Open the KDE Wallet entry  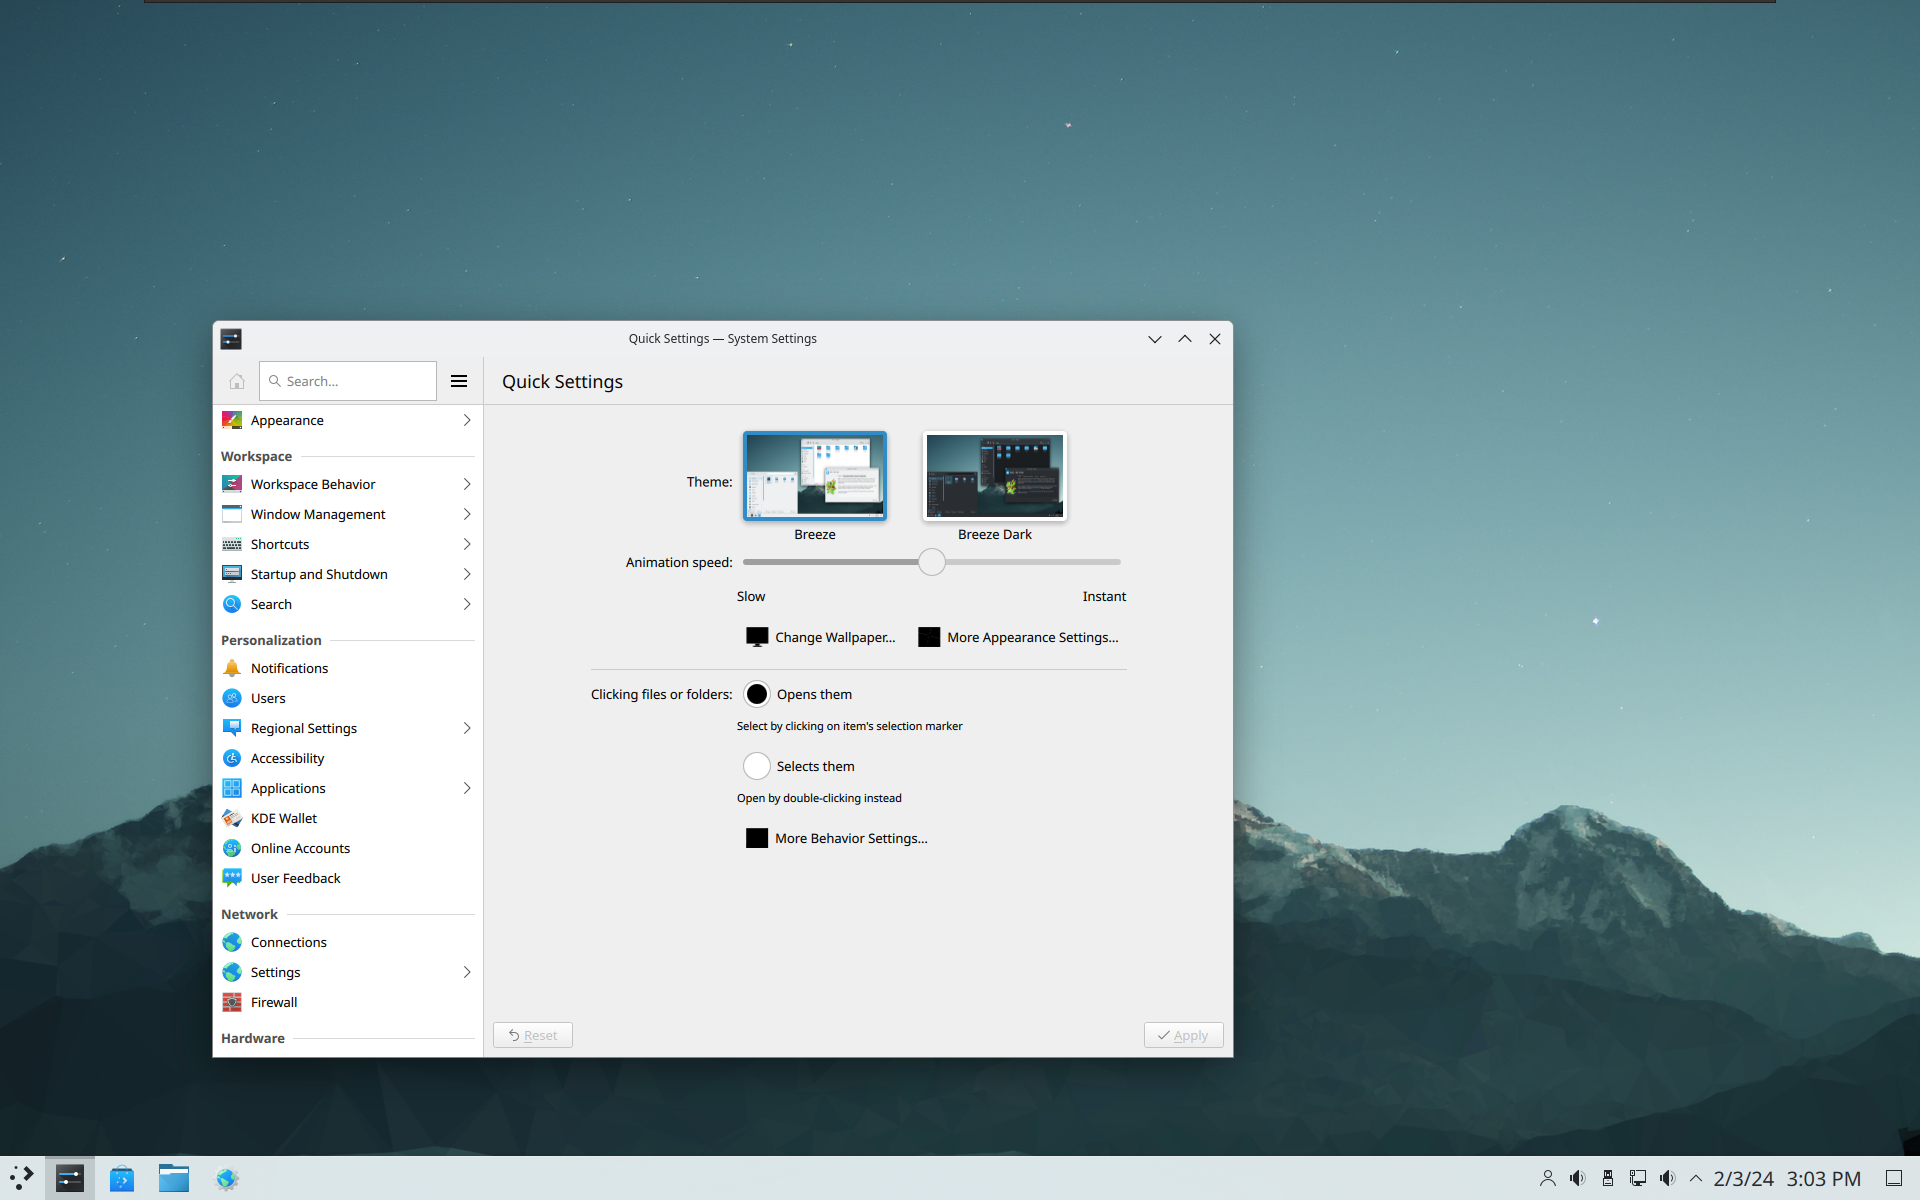348,818
